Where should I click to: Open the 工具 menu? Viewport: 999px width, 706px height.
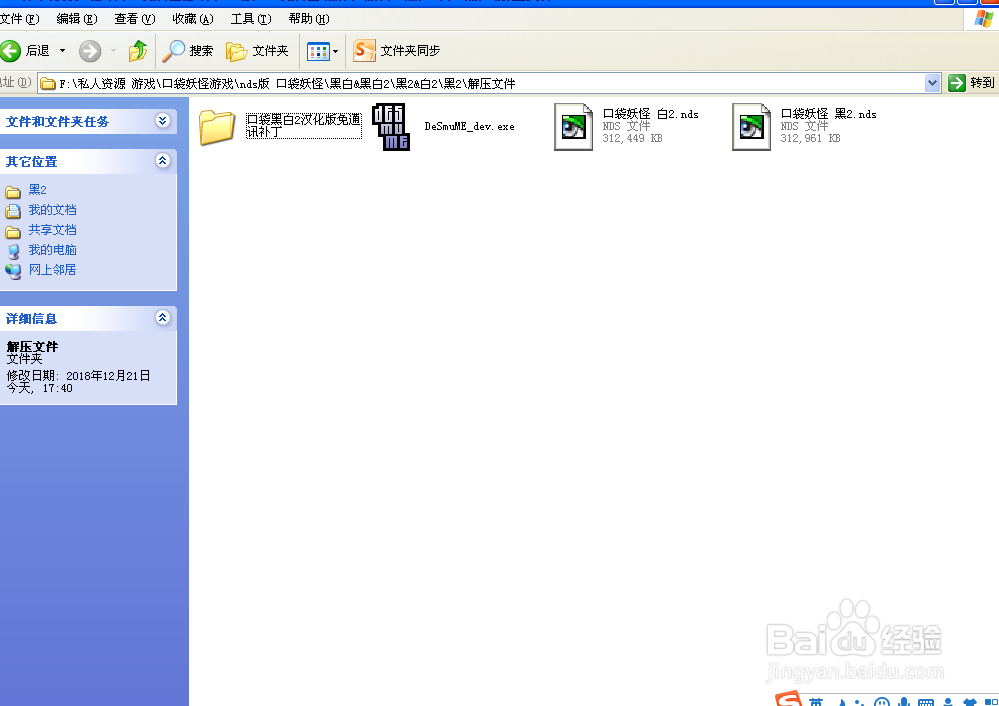pos(250,18)
